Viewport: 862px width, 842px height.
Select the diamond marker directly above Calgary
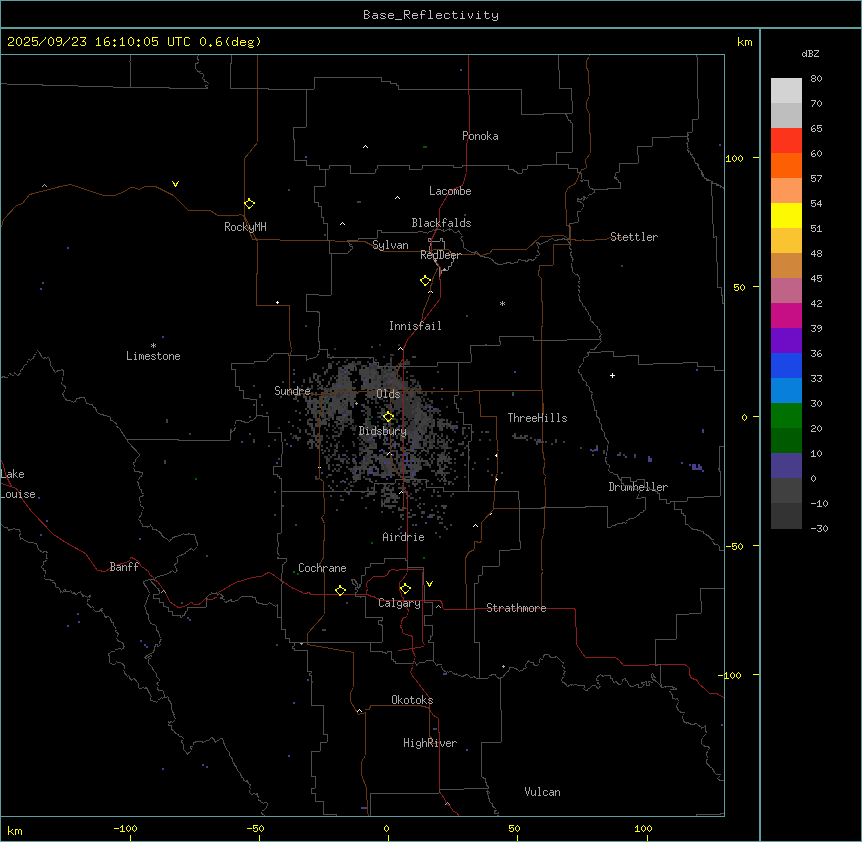pyautogui.click(x=405, y=589)
